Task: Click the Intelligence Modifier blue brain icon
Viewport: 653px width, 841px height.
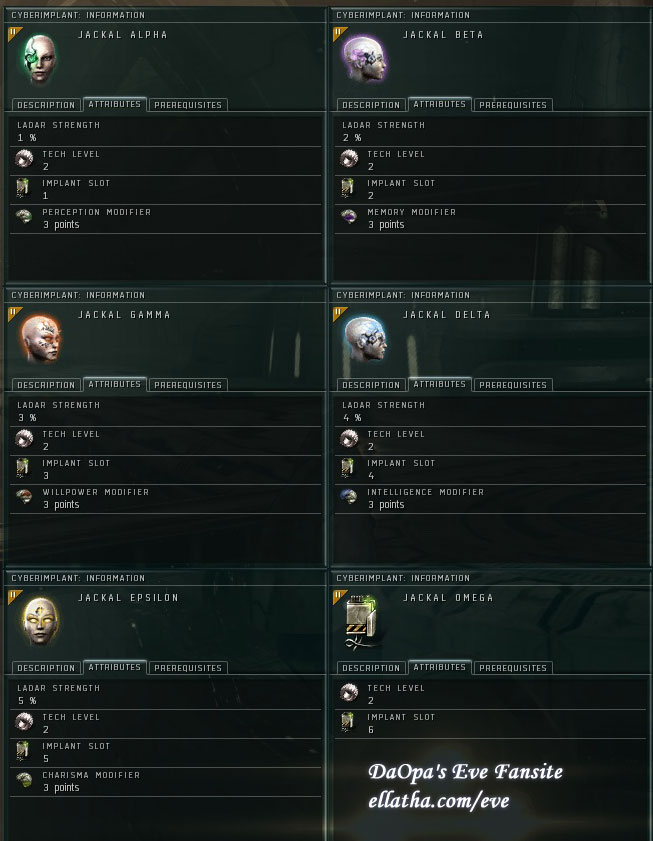Action: (349, 497)
